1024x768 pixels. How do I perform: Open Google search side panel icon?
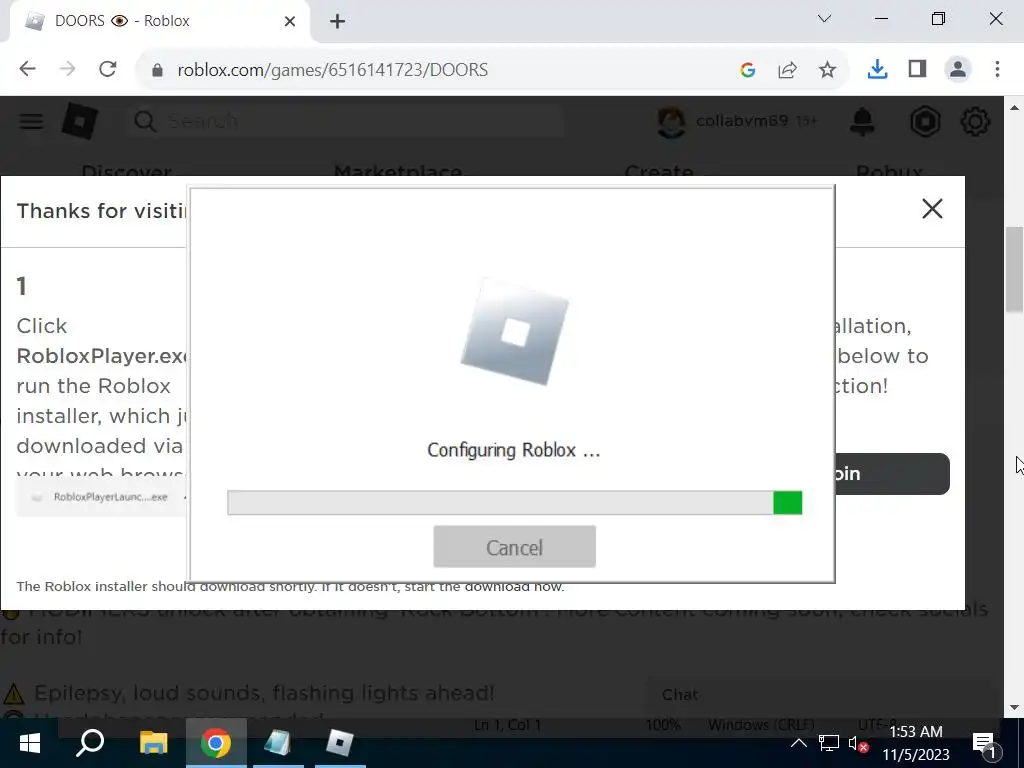point(748,70)
